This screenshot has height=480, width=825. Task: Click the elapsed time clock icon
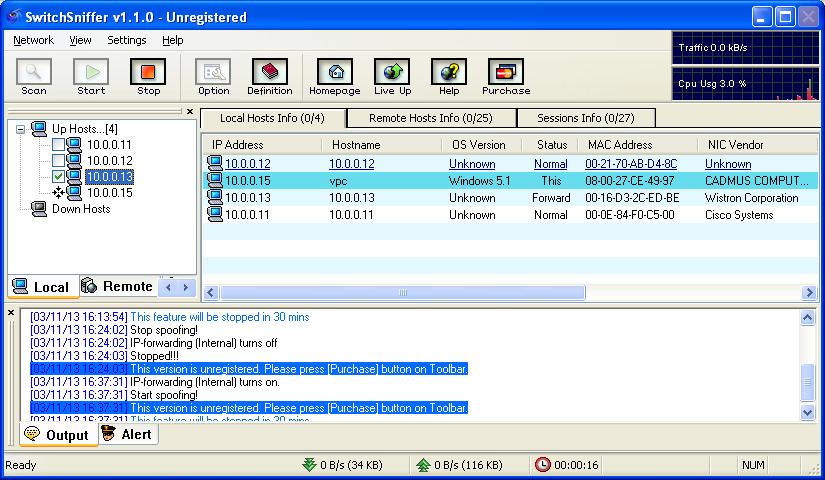point(542,465)
